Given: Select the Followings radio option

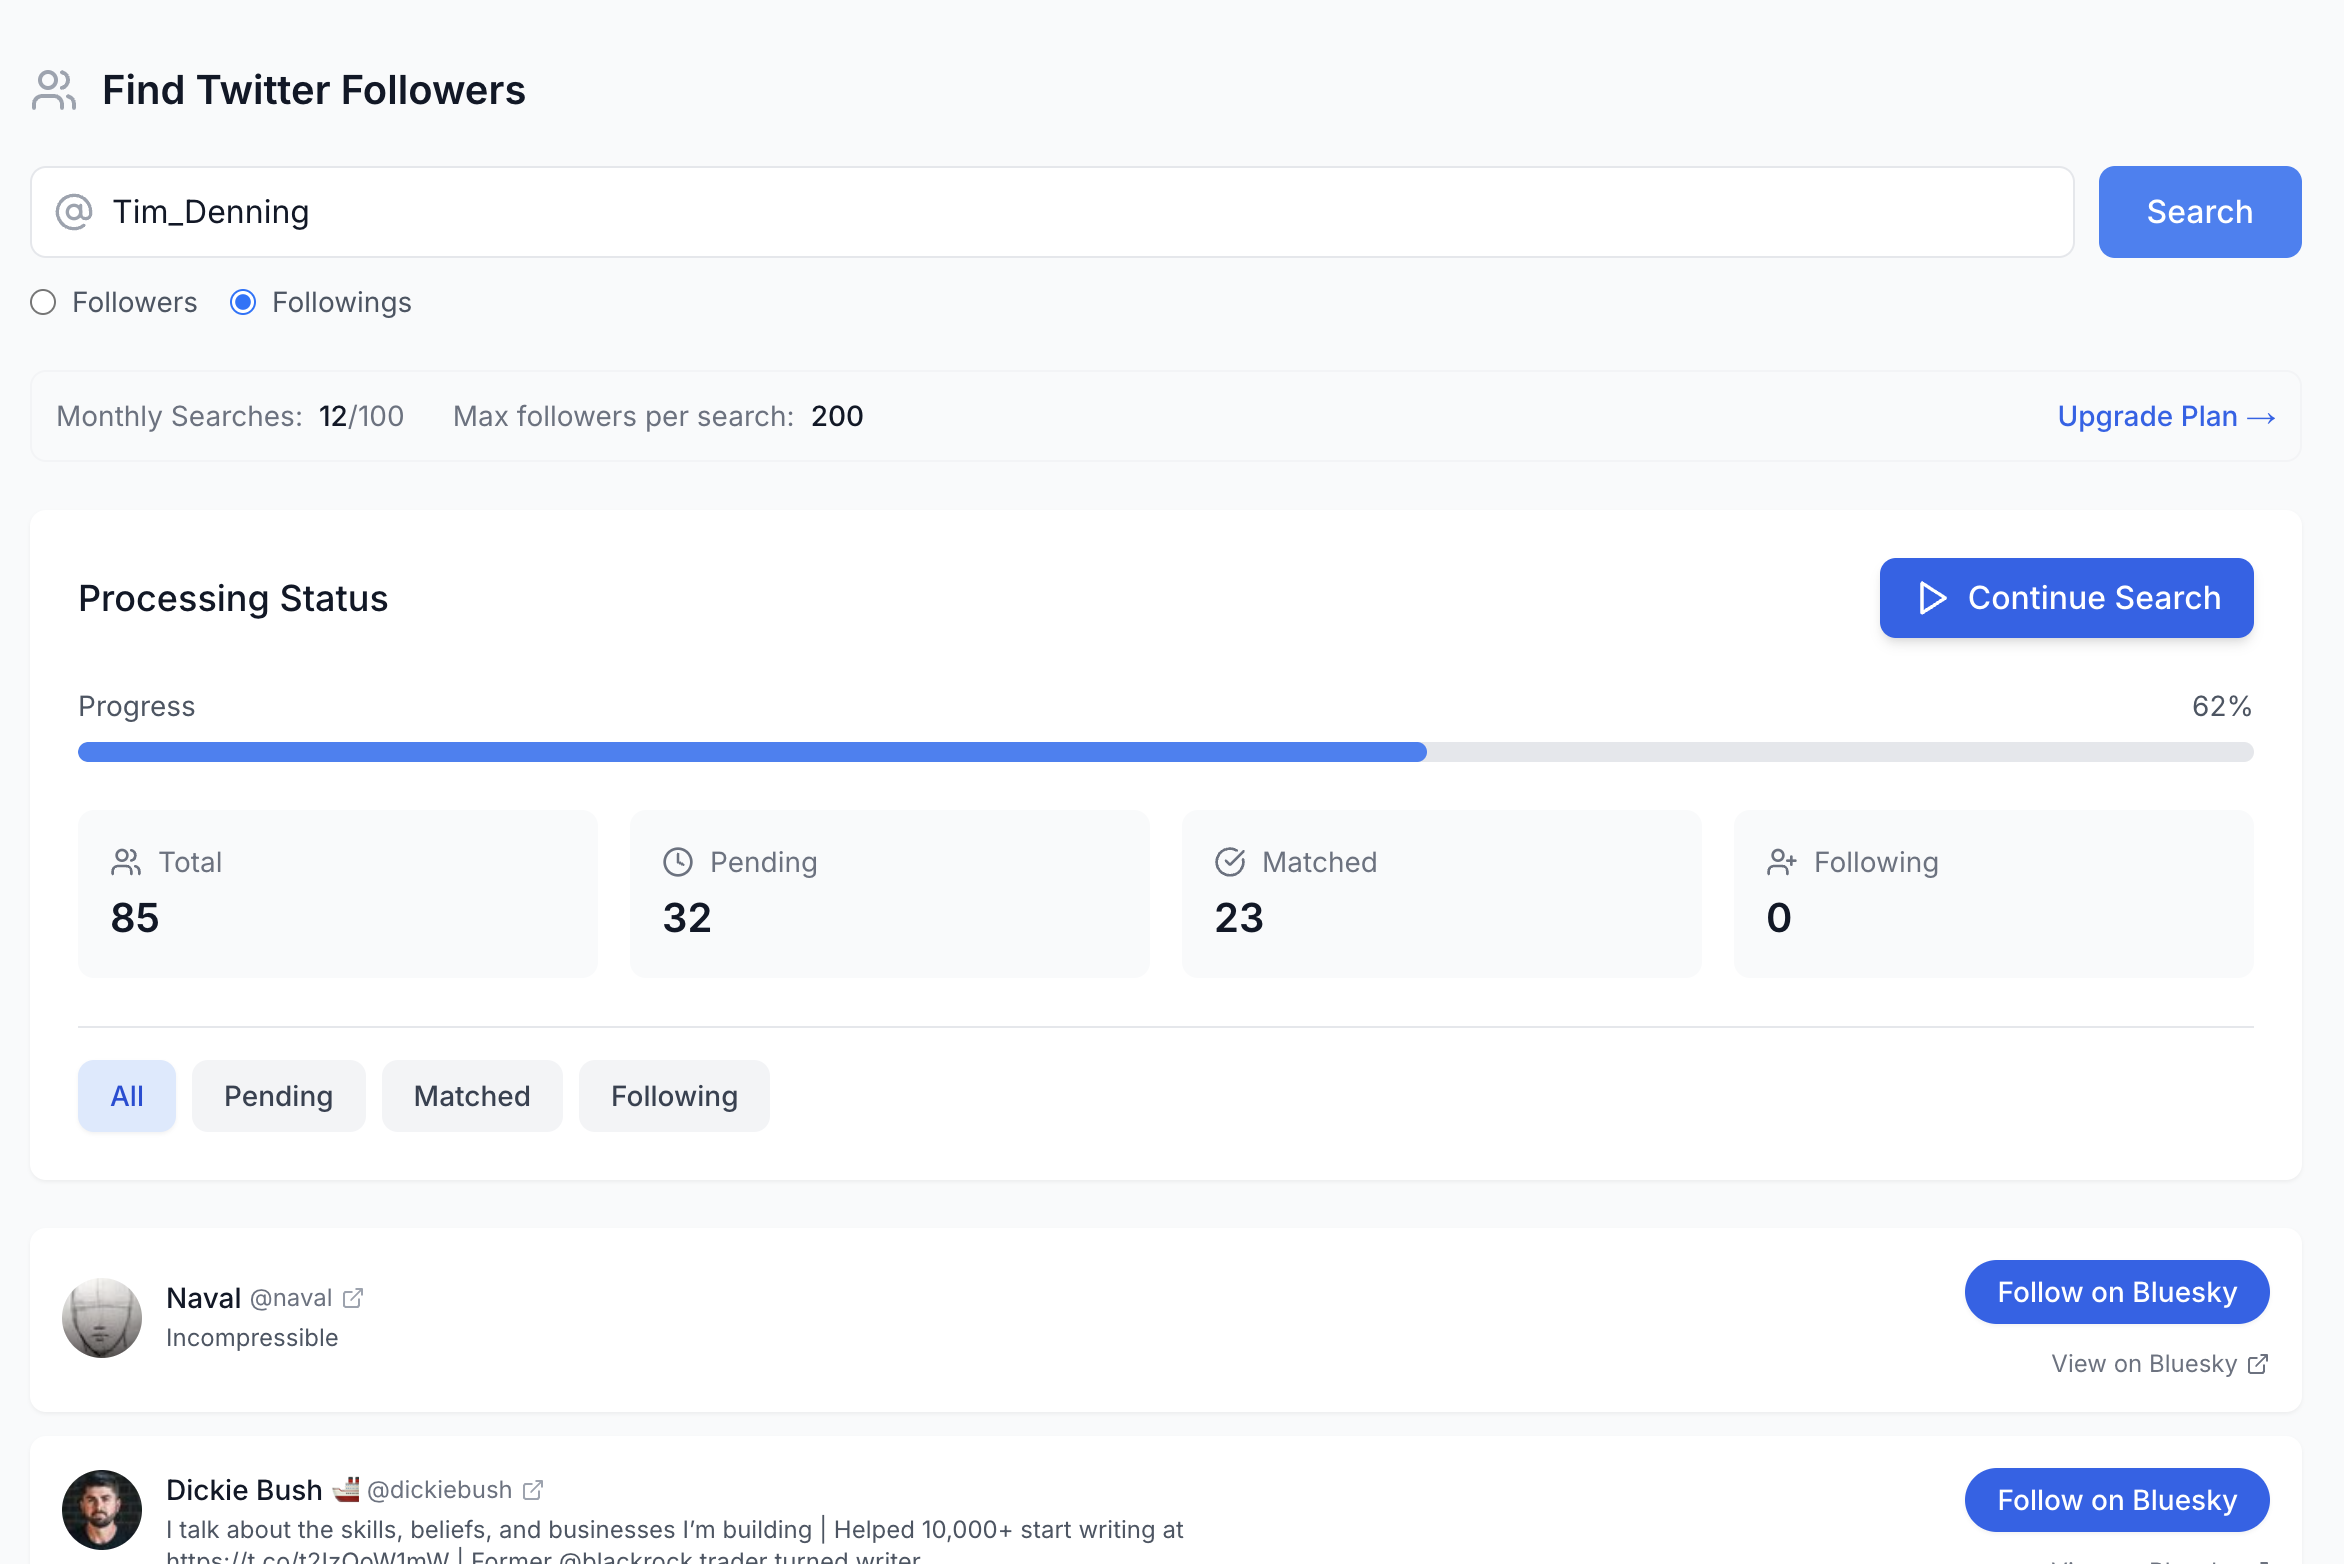Looking at the screenshot, I should click(x=243, y=302).
